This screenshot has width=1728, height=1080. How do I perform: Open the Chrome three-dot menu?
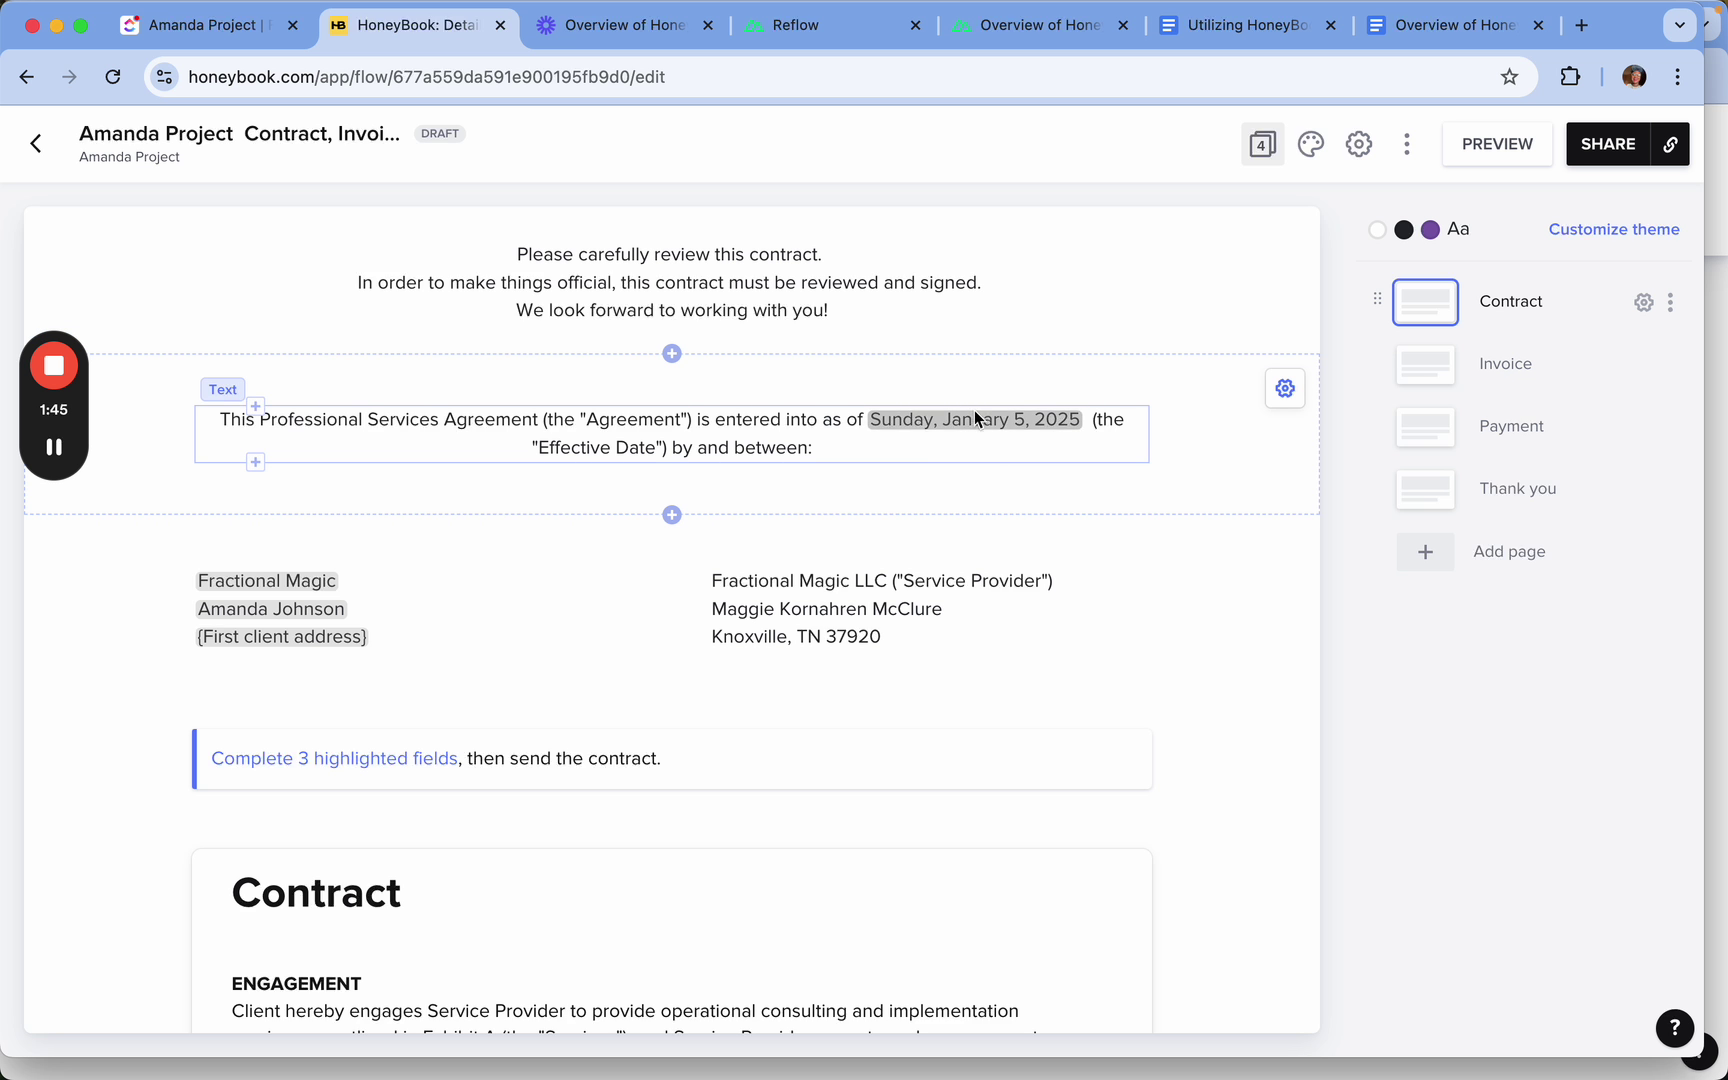click(1678, 77)
